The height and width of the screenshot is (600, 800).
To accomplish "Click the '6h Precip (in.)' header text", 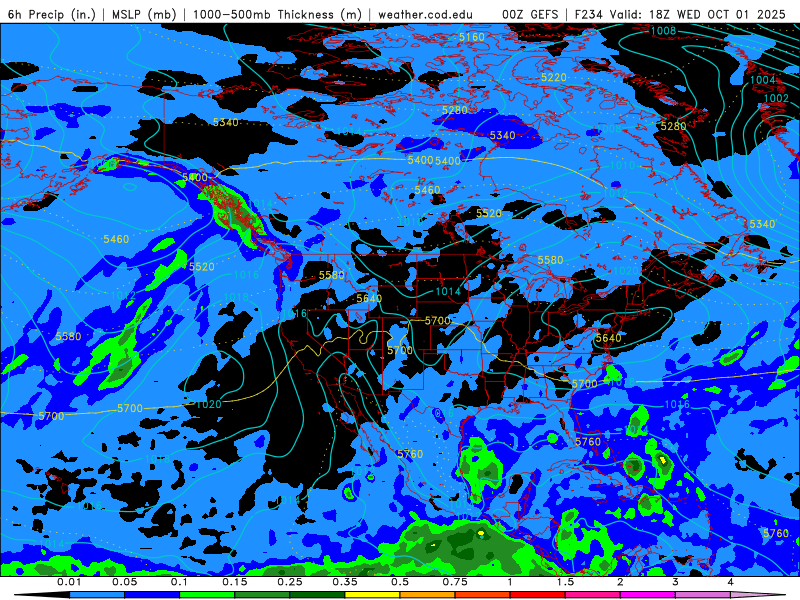I will [52, 14].
